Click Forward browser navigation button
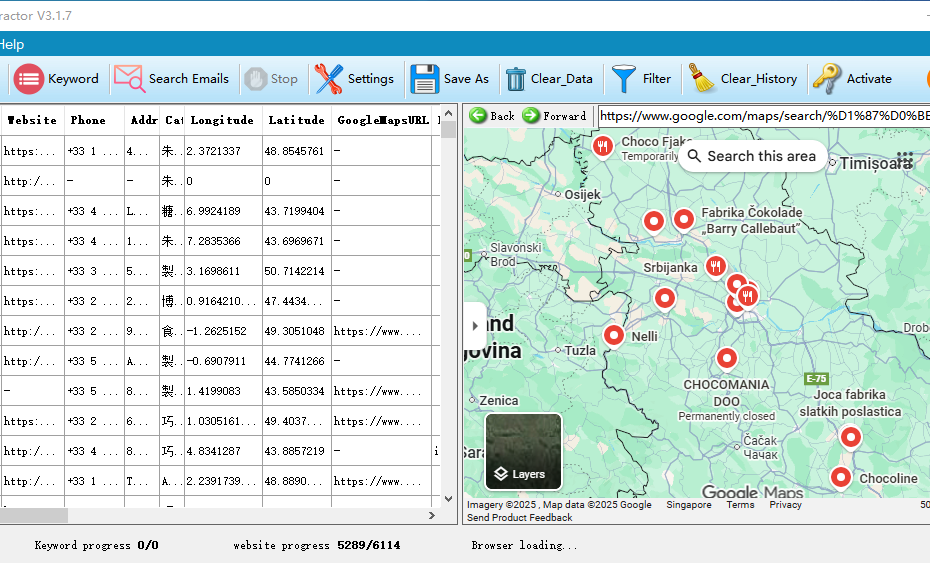The image size is (930, 563). tap(531, 116)
